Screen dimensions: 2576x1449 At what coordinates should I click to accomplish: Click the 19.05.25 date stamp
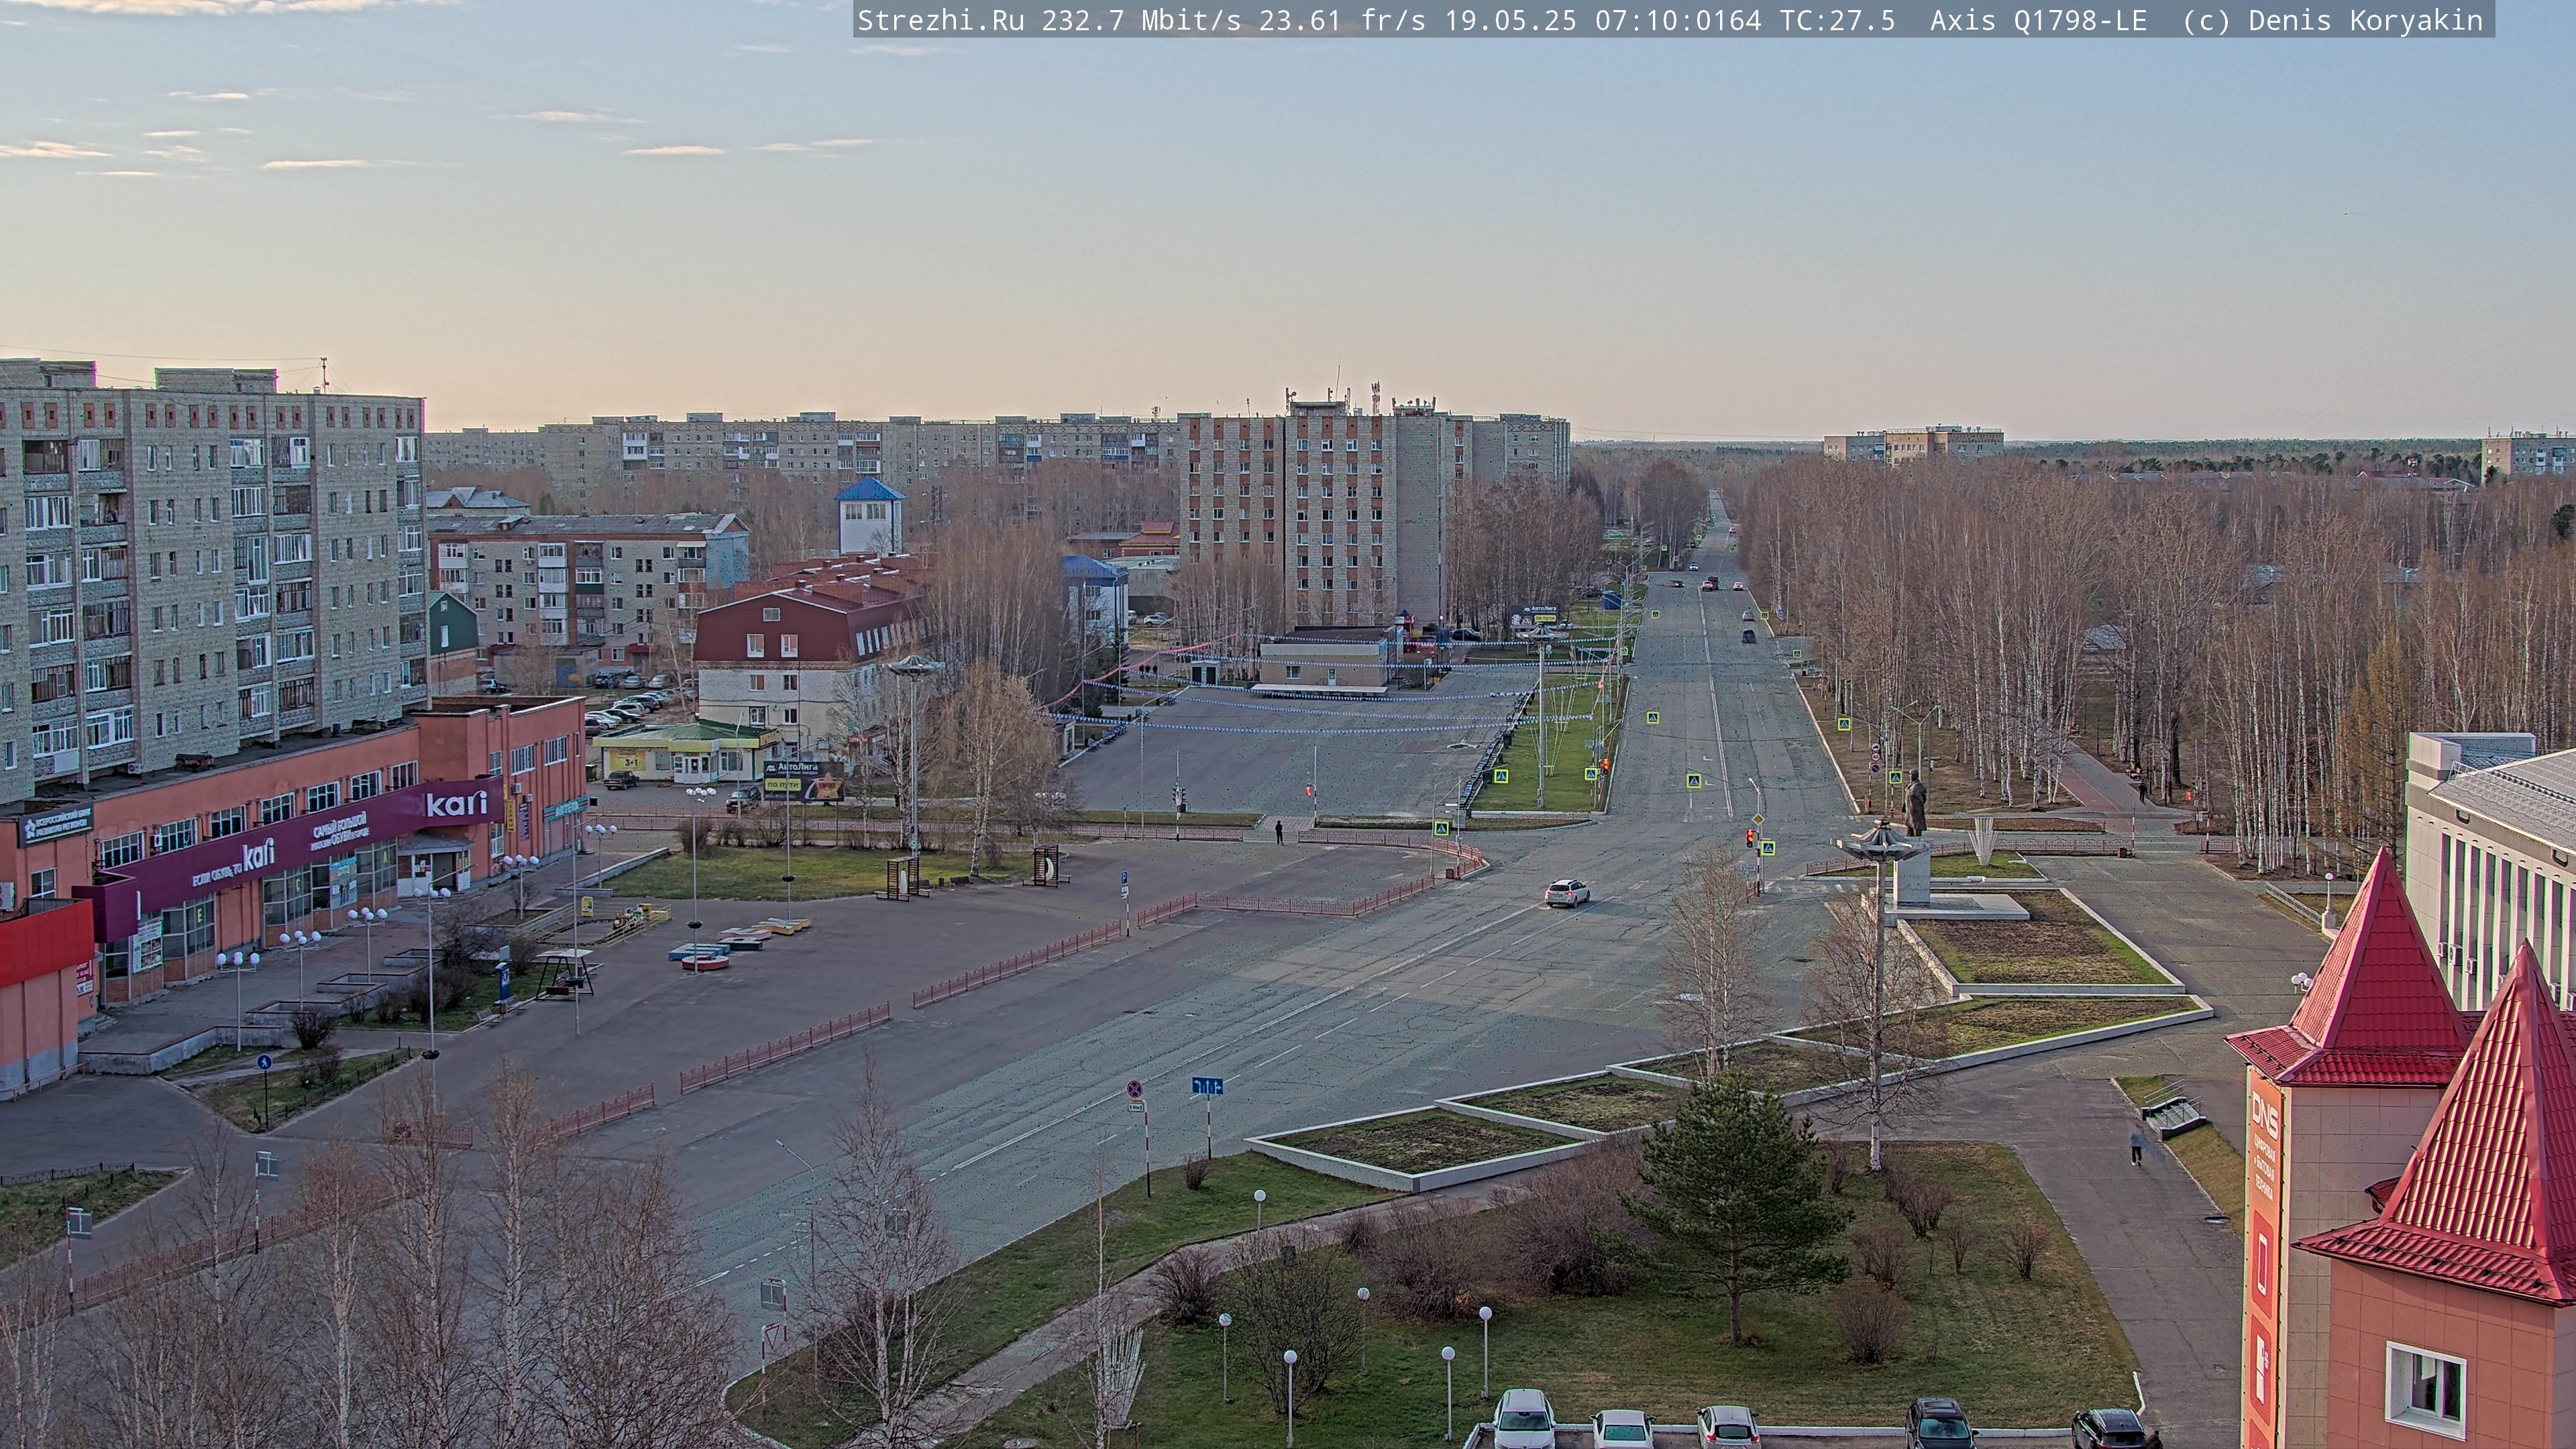[x=1510, y=20]
